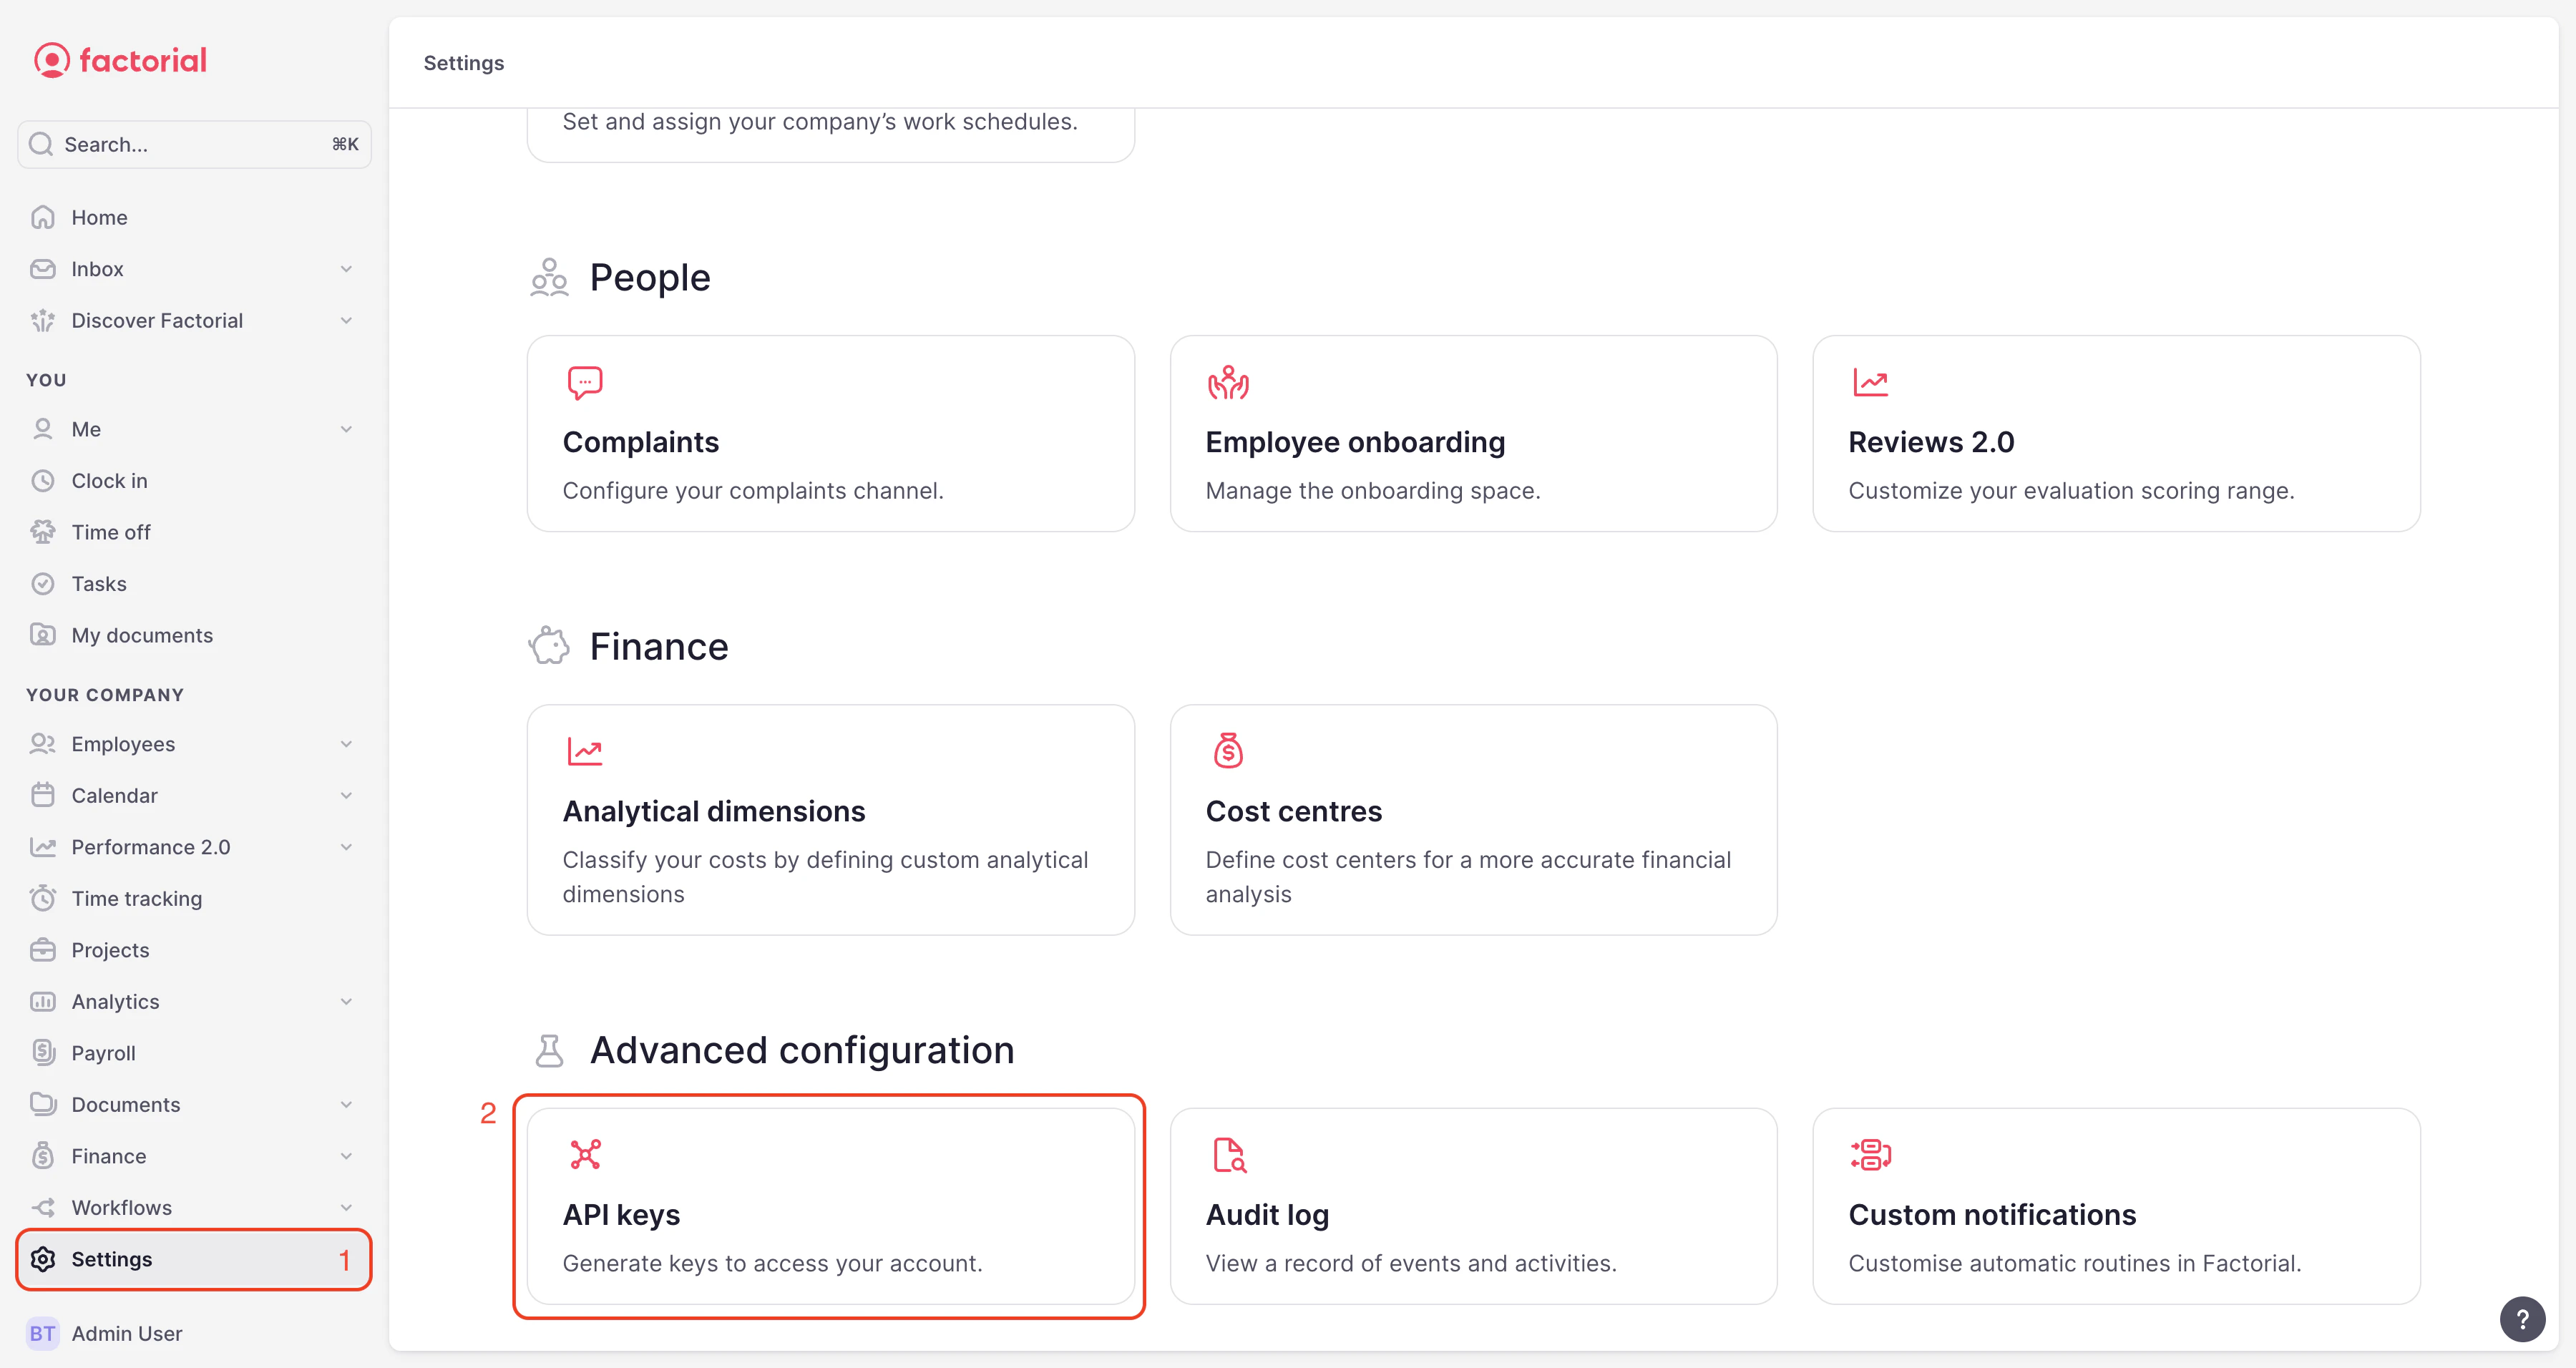Select the Payroll sidebar icon
The width and height of the screenshot is (2576, 1368).
[x=42, y=1052]
